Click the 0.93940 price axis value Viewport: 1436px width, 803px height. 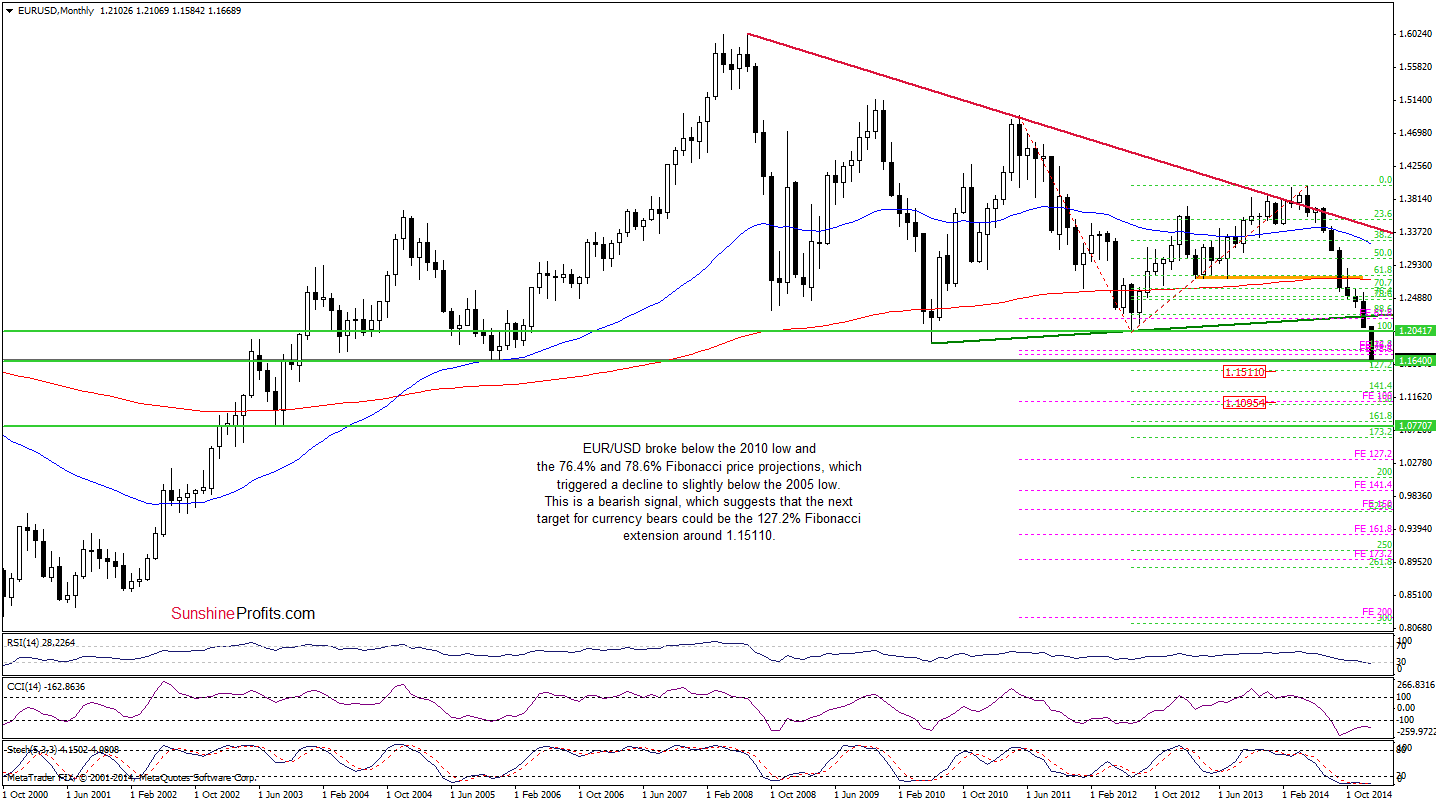point(1415,529)
